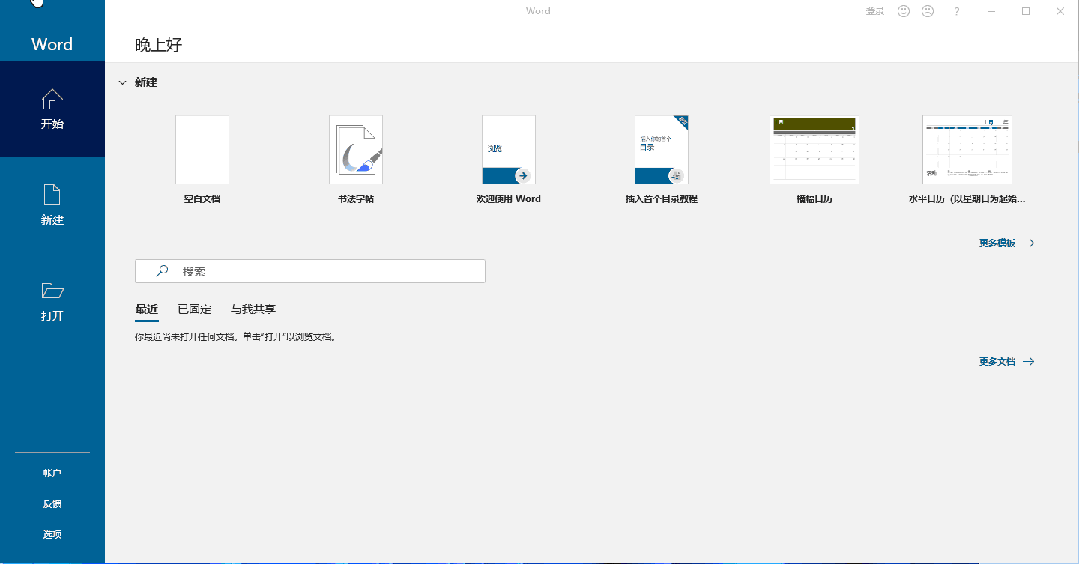Select the green banner calendar template
This screenshot has height=564, width=1079.
(x=814, y=150)
